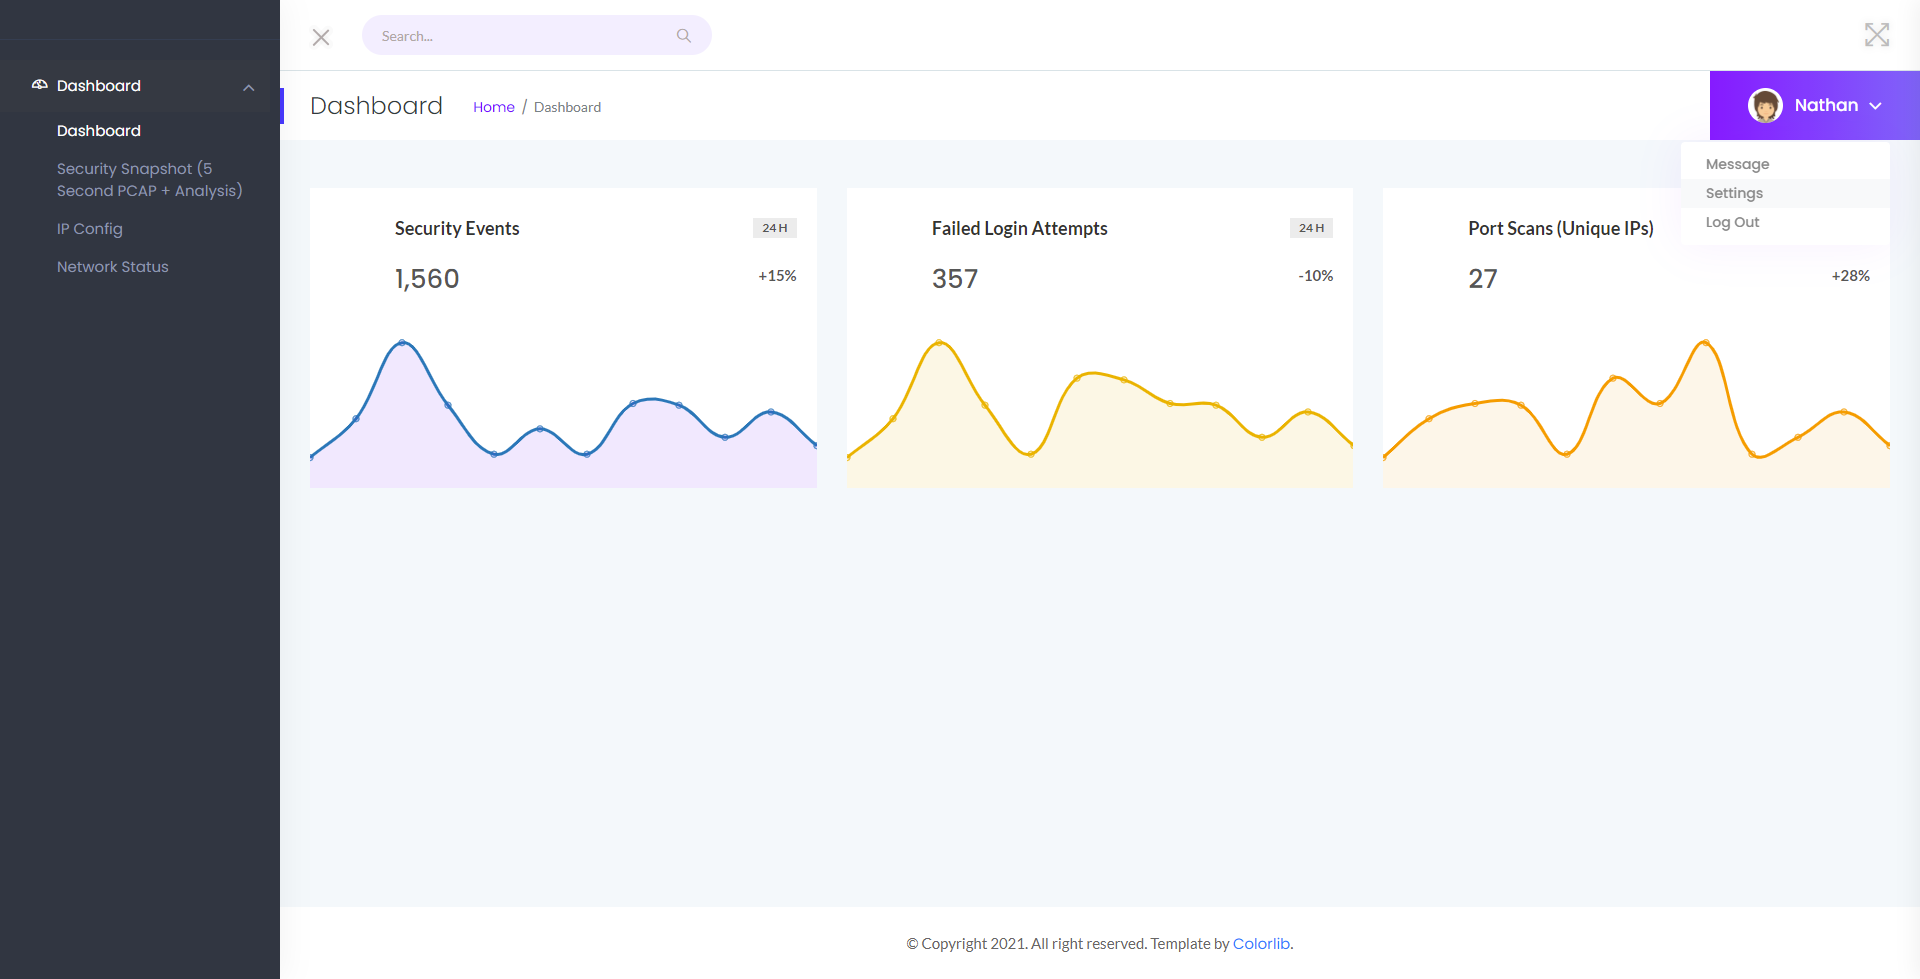Choose Log Out in user menu
Screen dimensions: 1920x979
(1732, 222)
